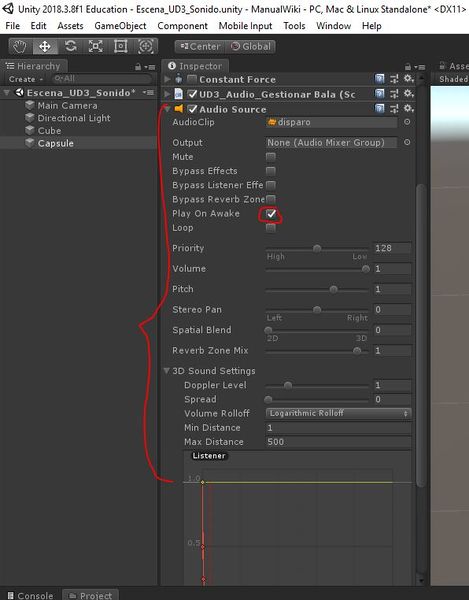Disable the UD3_Audio_Gestionar Bala script checkbox
The image size is (469, 600).
192,94
